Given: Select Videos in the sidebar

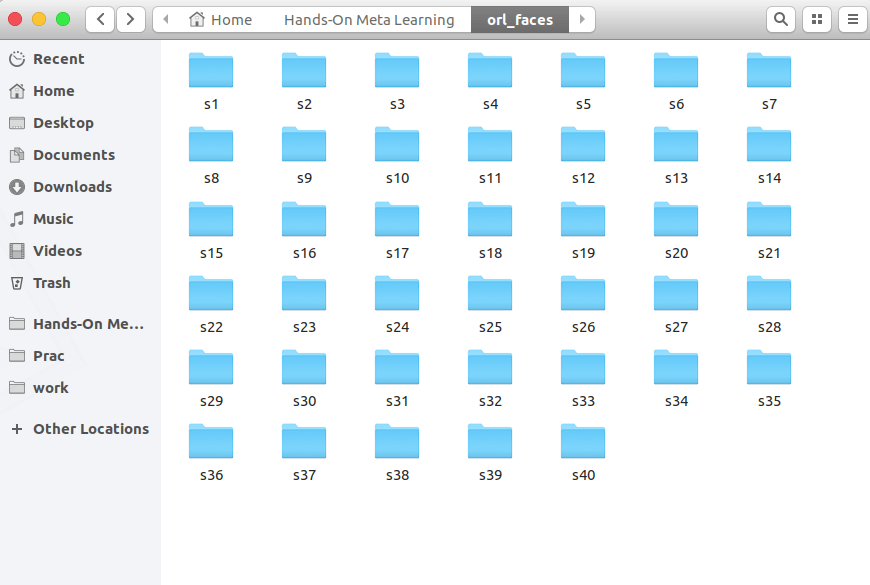Looking at the screenshot, I should coord(57,251).
